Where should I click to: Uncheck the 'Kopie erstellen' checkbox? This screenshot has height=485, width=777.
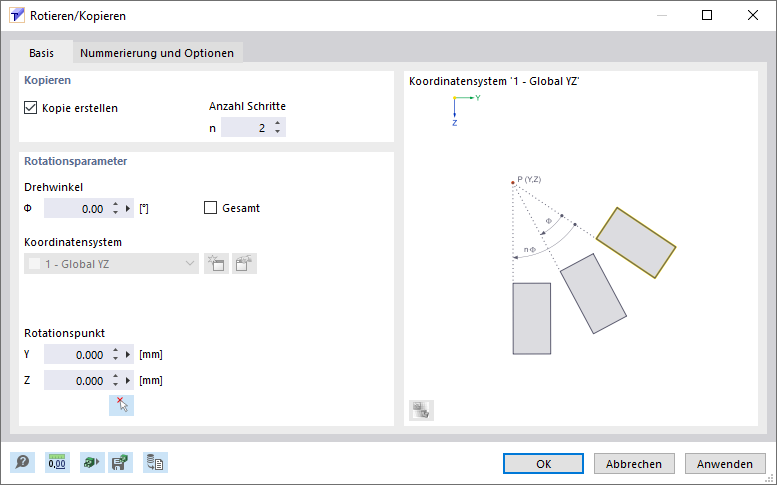click(30, 108)
